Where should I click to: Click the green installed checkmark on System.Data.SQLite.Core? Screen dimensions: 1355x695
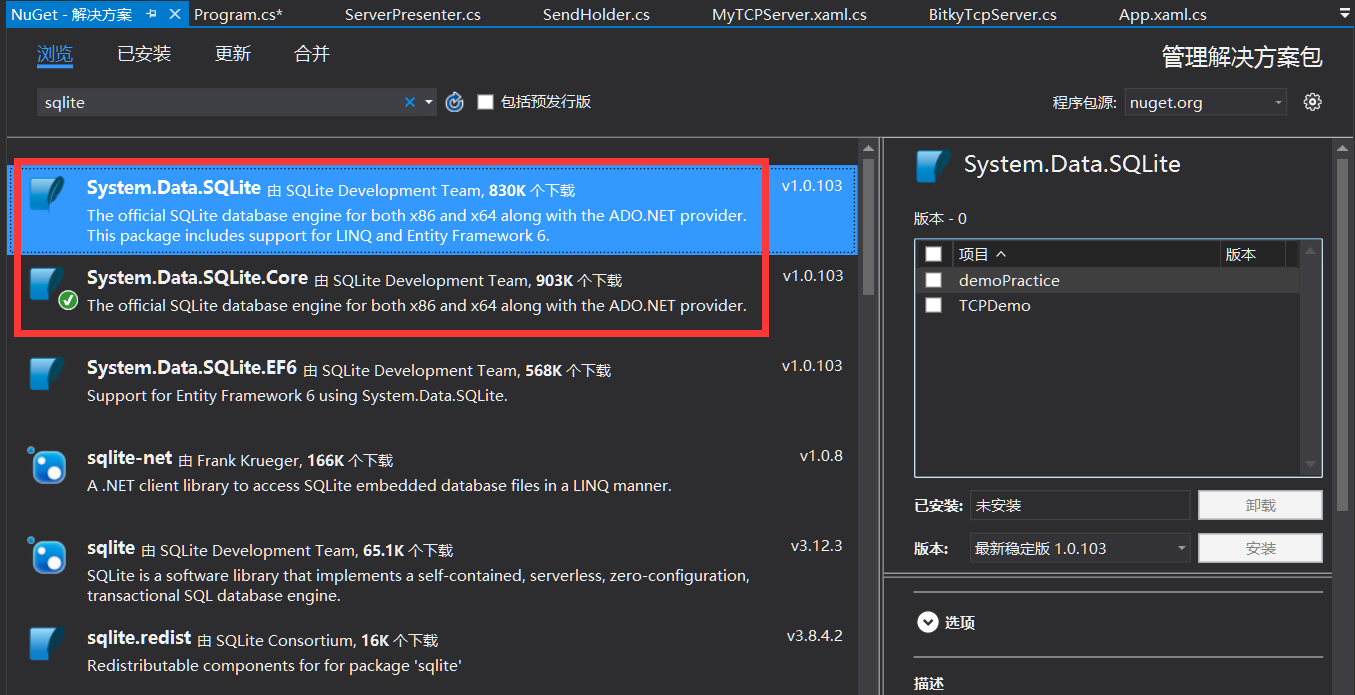67,299
